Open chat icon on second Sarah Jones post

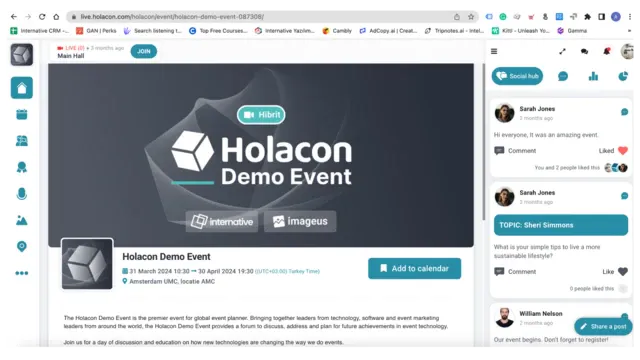coord(624,196)
